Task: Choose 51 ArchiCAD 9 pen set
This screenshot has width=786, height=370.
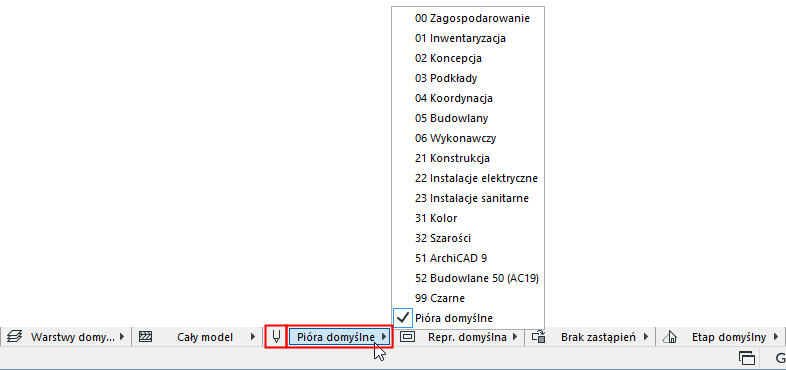Action: click(x=468, y=258)
